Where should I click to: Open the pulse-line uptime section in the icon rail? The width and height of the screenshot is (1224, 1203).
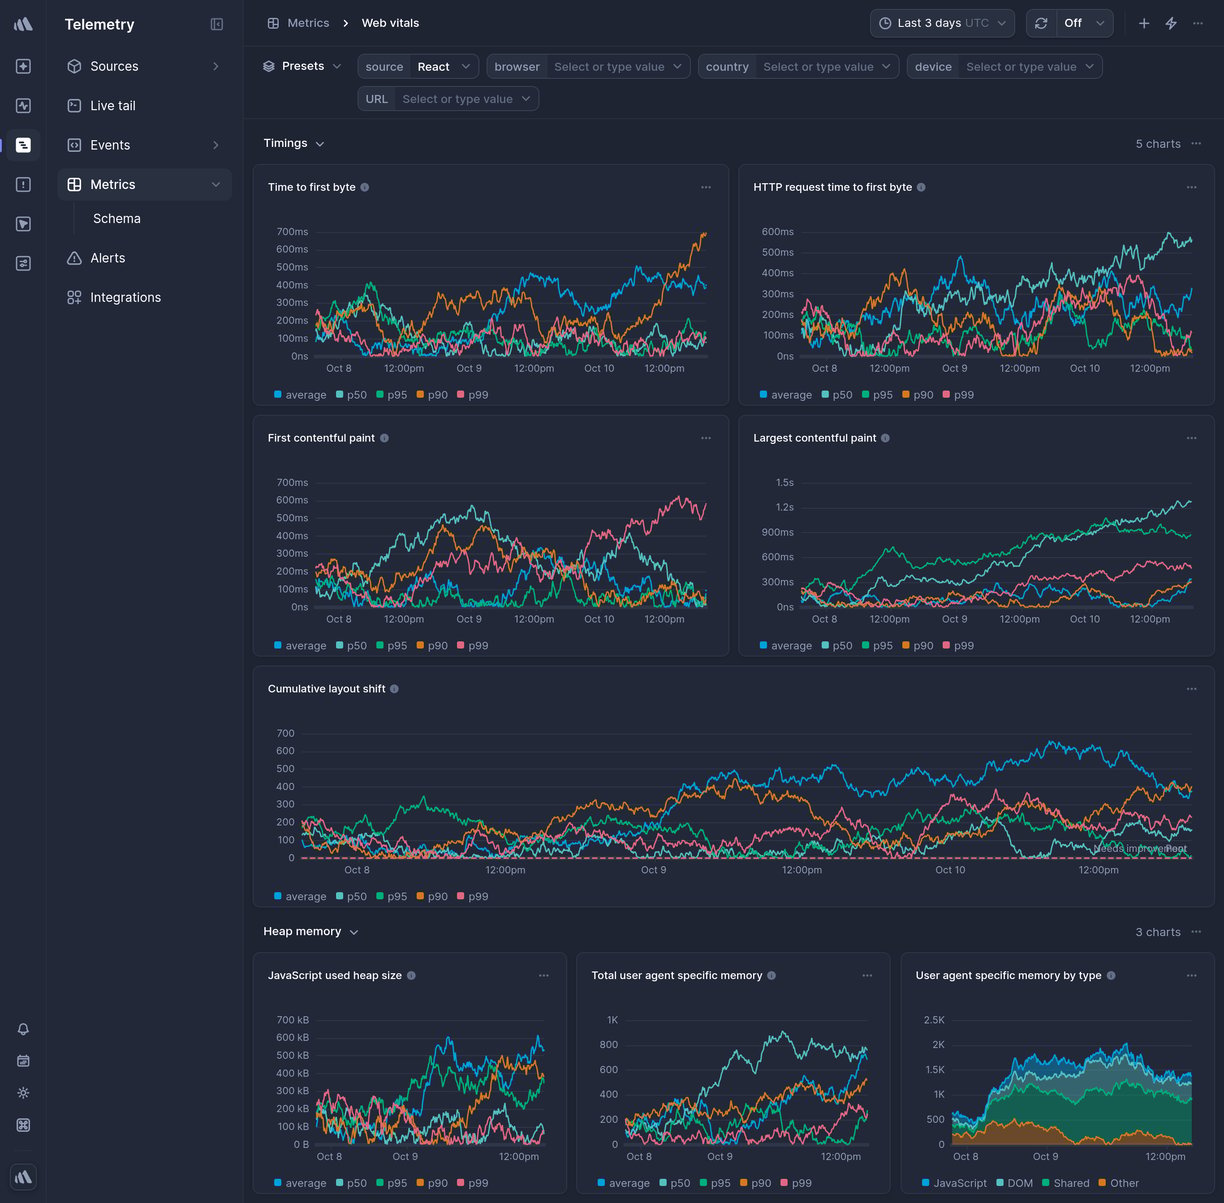tap(23, 105)
